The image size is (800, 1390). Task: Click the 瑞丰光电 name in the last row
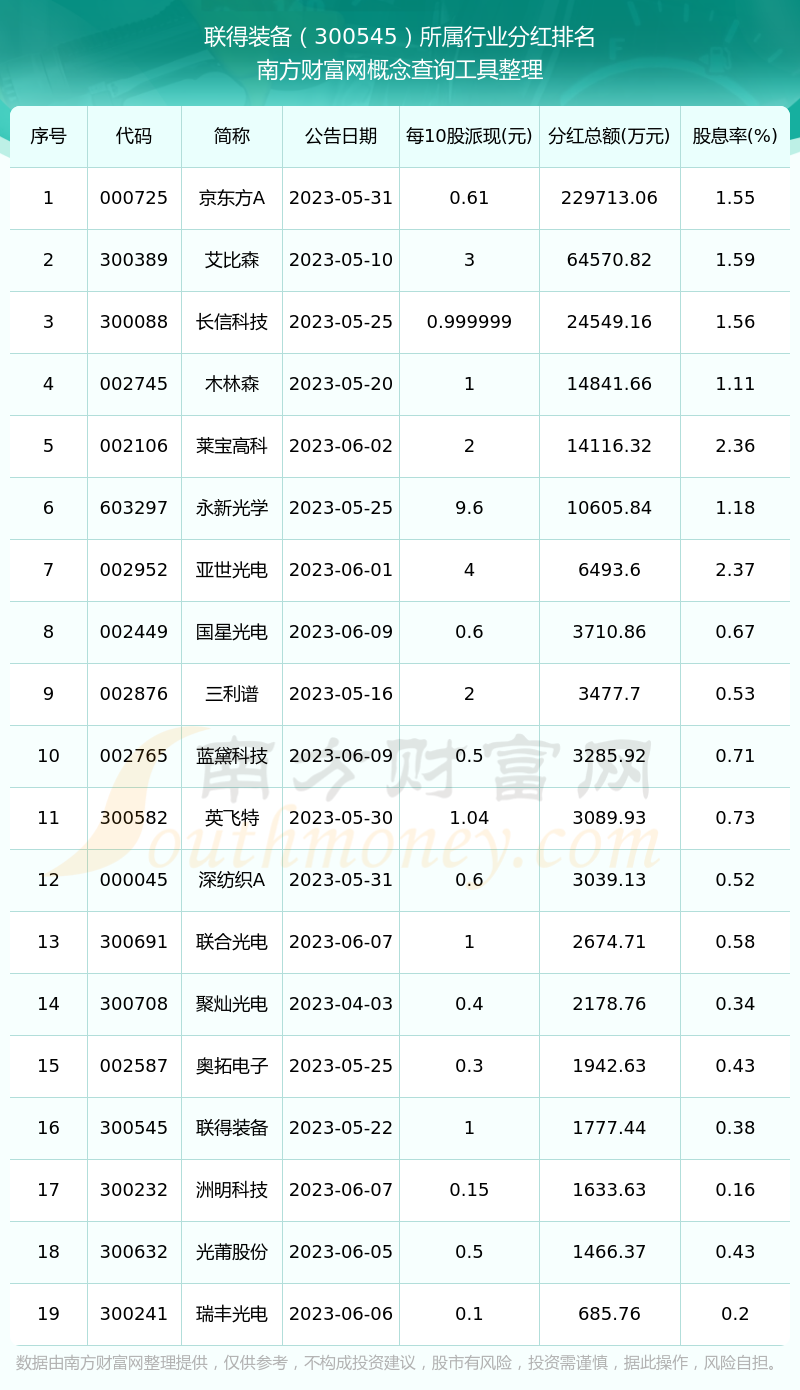point(232,1314)
